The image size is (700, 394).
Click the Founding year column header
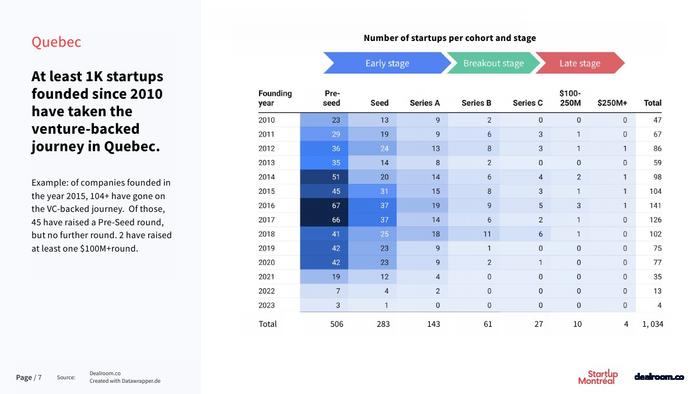(275, 98)
